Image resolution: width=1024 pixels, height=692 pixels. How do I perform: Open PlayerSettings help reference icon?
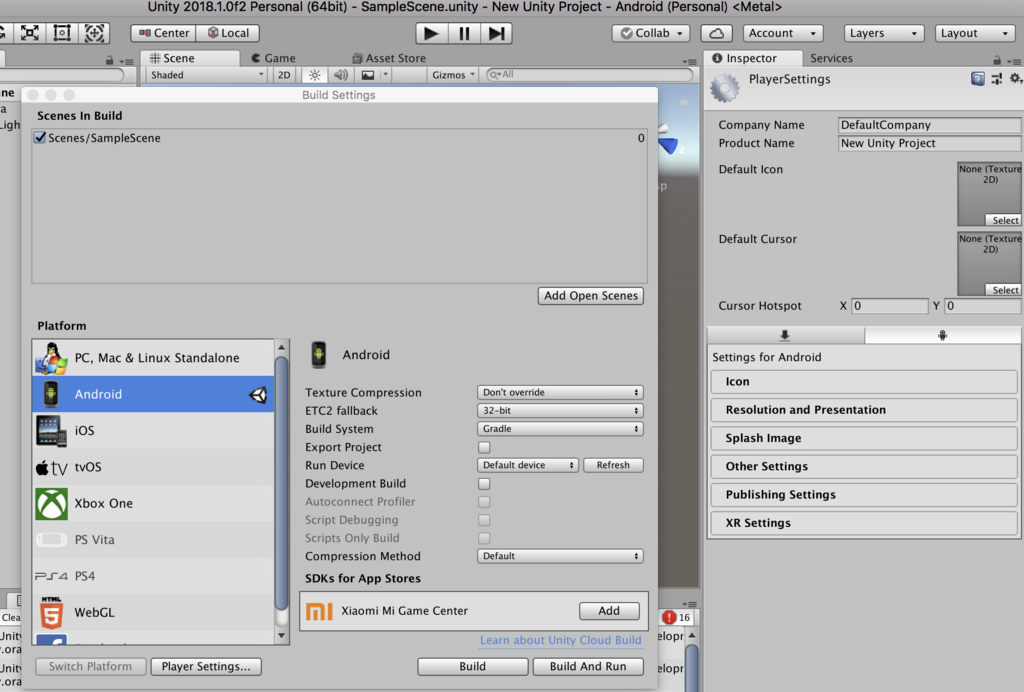tap(978, 79)
